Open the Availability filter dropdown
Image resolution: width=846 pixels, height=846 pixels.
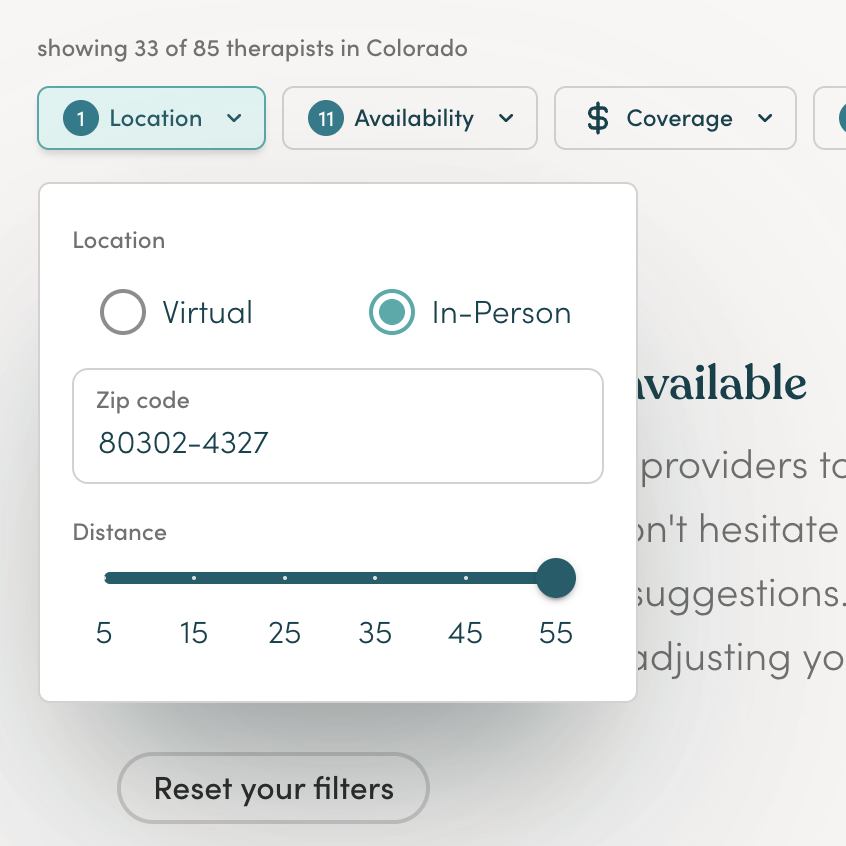410,118
